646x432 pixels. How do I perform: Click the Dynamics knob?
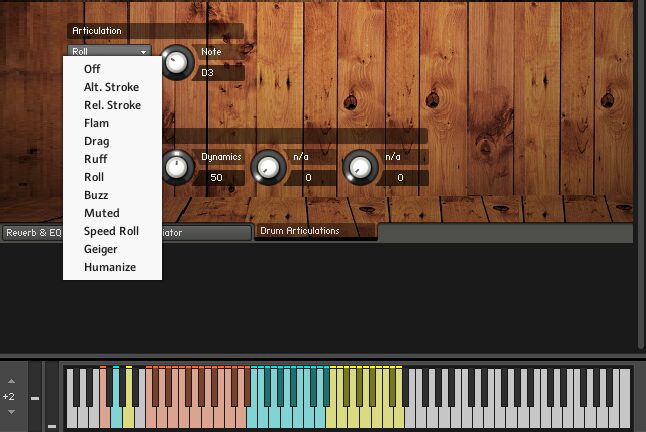pyautogui.click(x=177, y=167)
